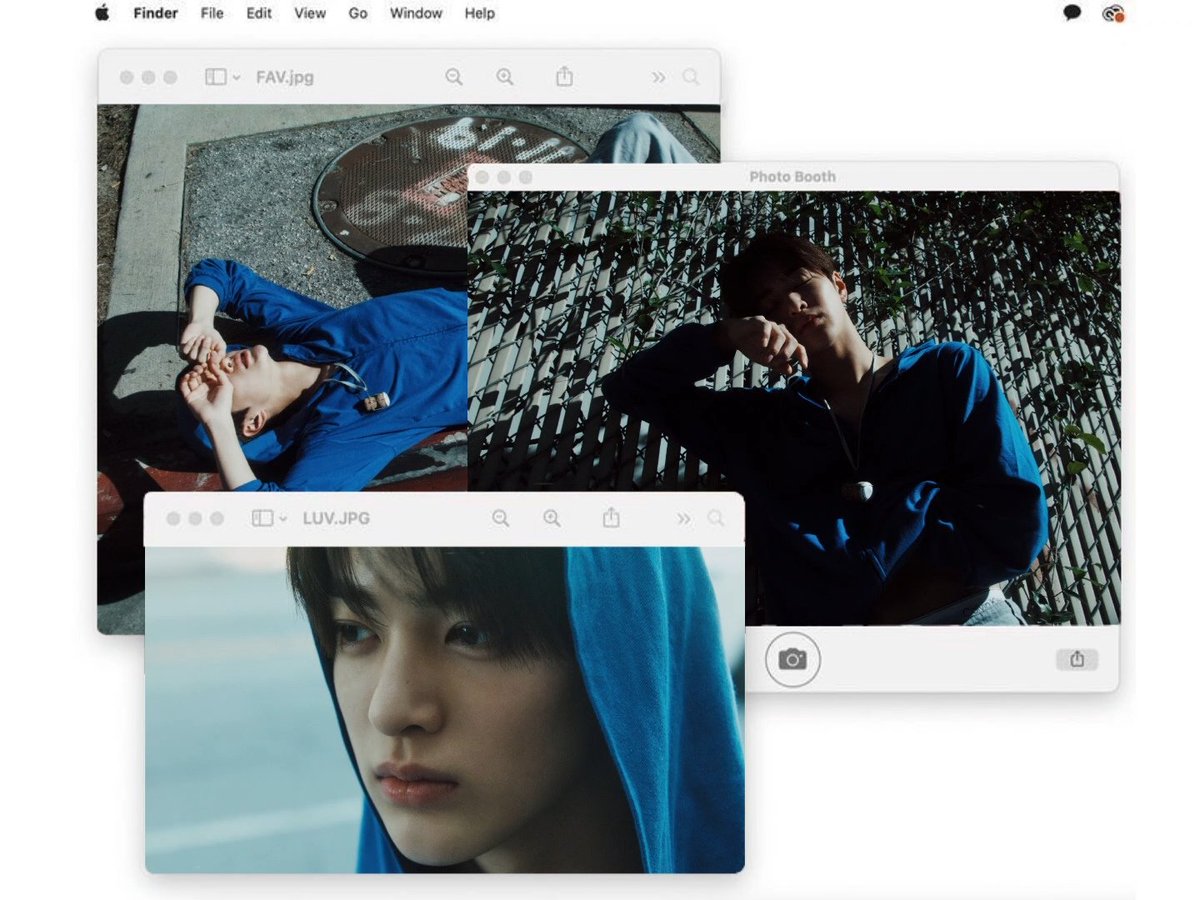Click the Photo Booth share button
This screenshot has height=900, width=1200.
(x=1077, y=659)
